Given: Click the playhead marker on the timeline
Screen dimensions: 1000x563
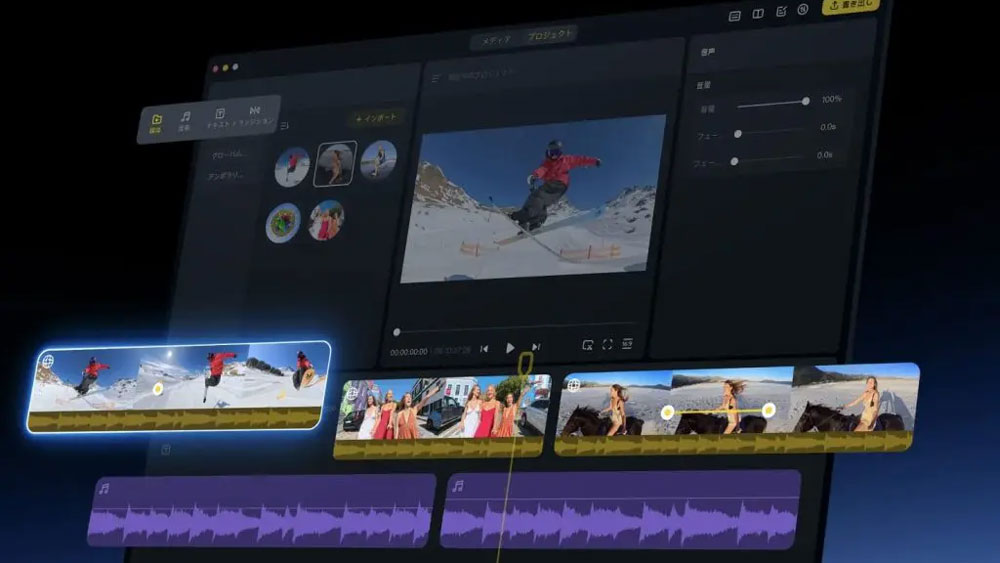Looking at the screenshot, I should 521,384.
